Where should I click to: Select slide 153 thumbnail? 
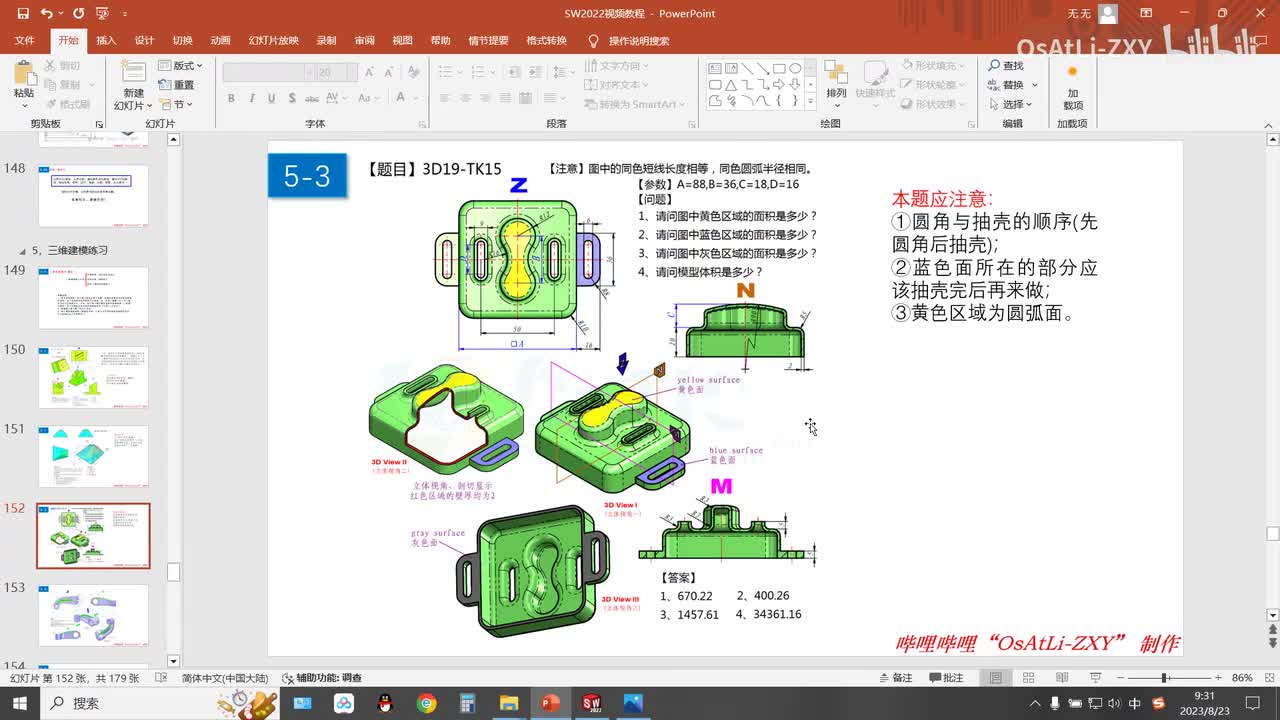93,615
